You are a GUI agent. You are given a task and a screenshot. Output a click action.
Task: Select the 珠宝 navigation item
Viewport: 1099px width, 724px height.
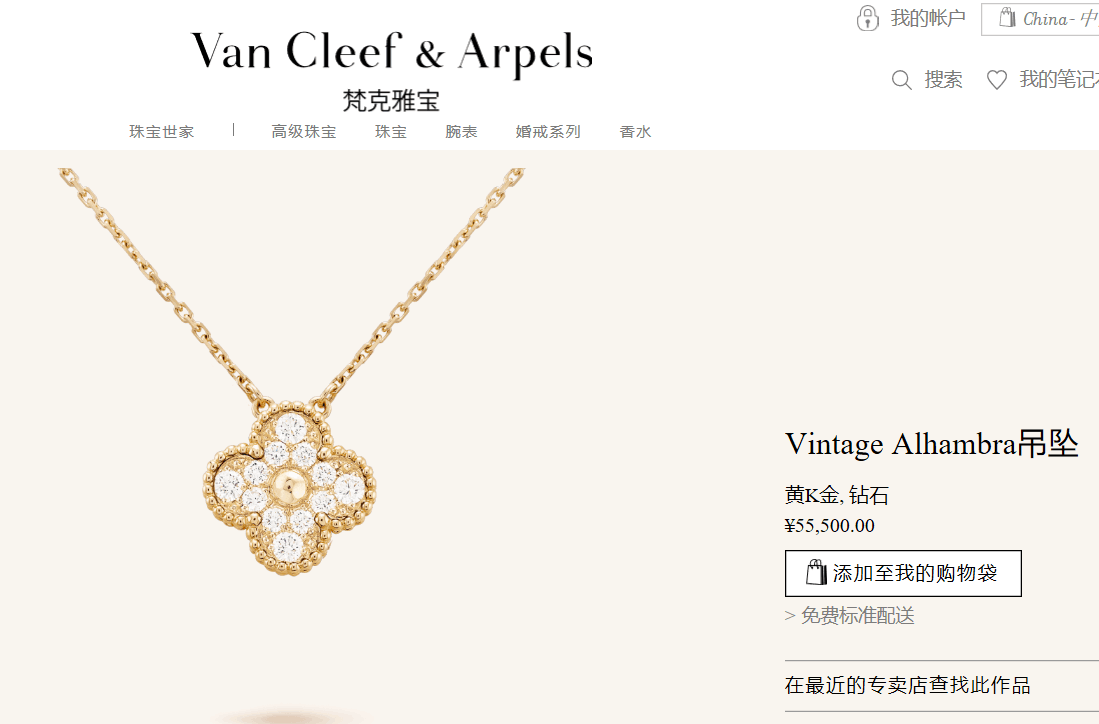pos(390,132)
